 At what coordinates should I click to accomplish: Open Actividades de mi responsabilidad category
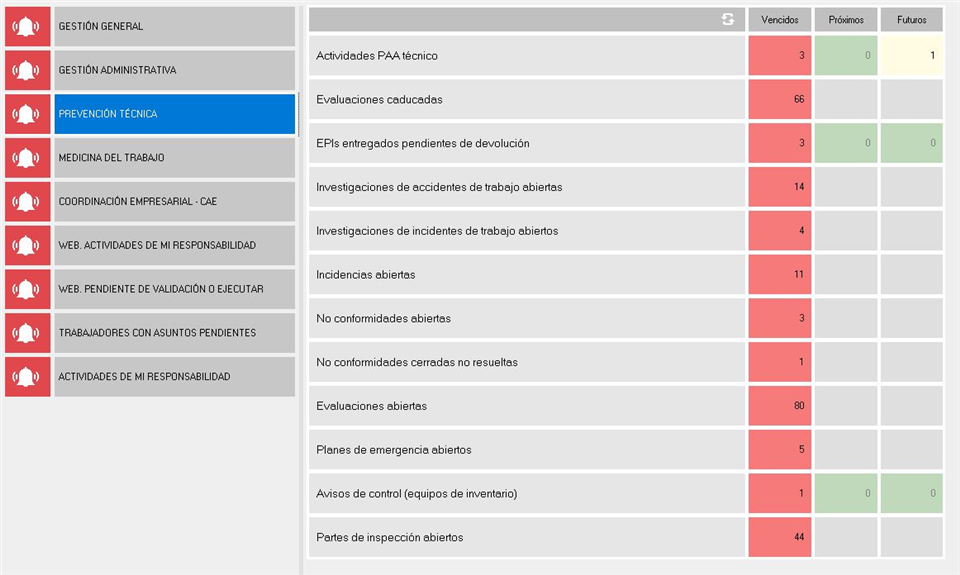click(x=175, y=377)
